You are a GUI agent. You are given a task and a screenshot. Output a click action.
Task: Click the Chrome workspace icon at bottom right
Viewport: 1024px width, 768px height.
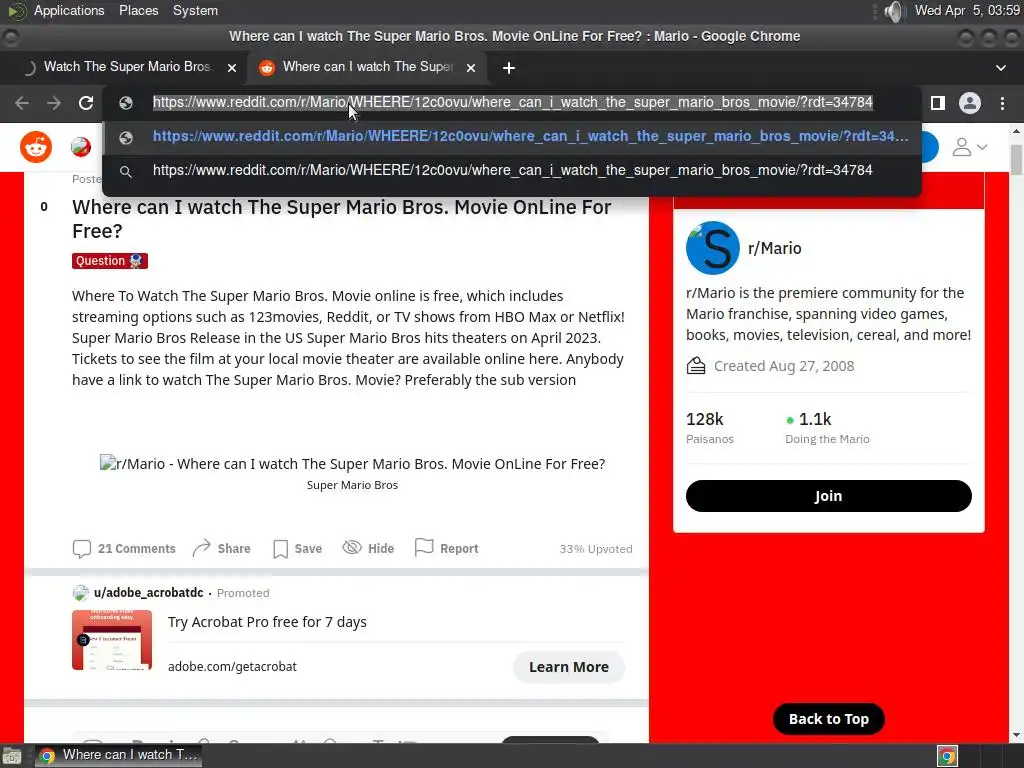pyautogui.click(x=948, y=756)
